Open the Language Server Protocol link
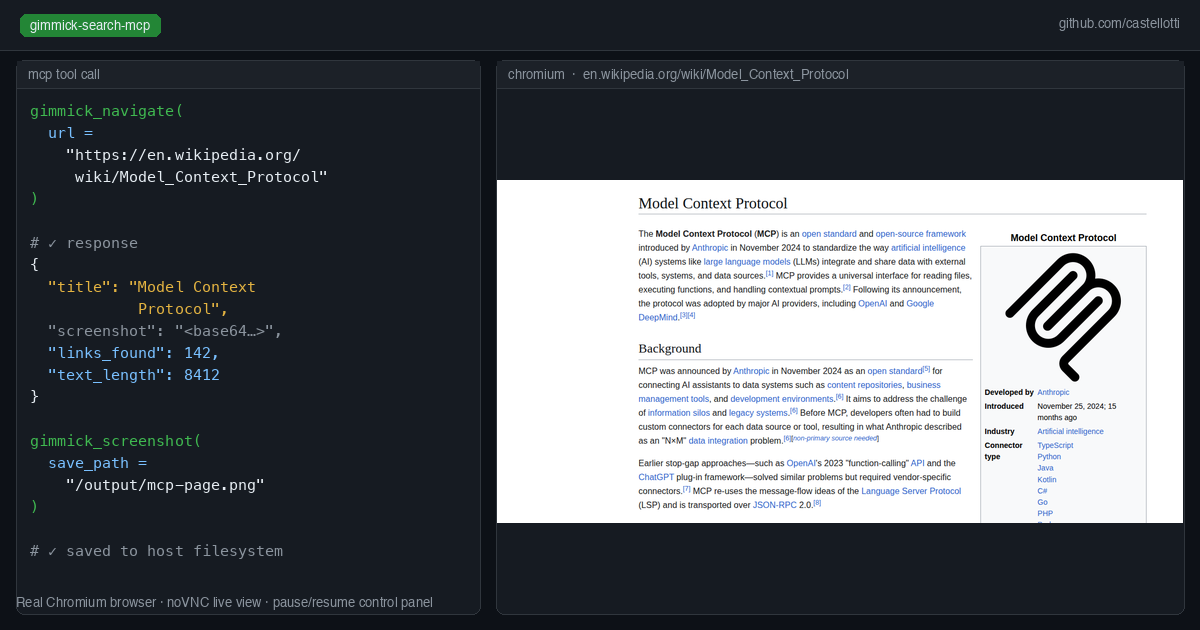The image size is (1200, 630). (912, 491)
